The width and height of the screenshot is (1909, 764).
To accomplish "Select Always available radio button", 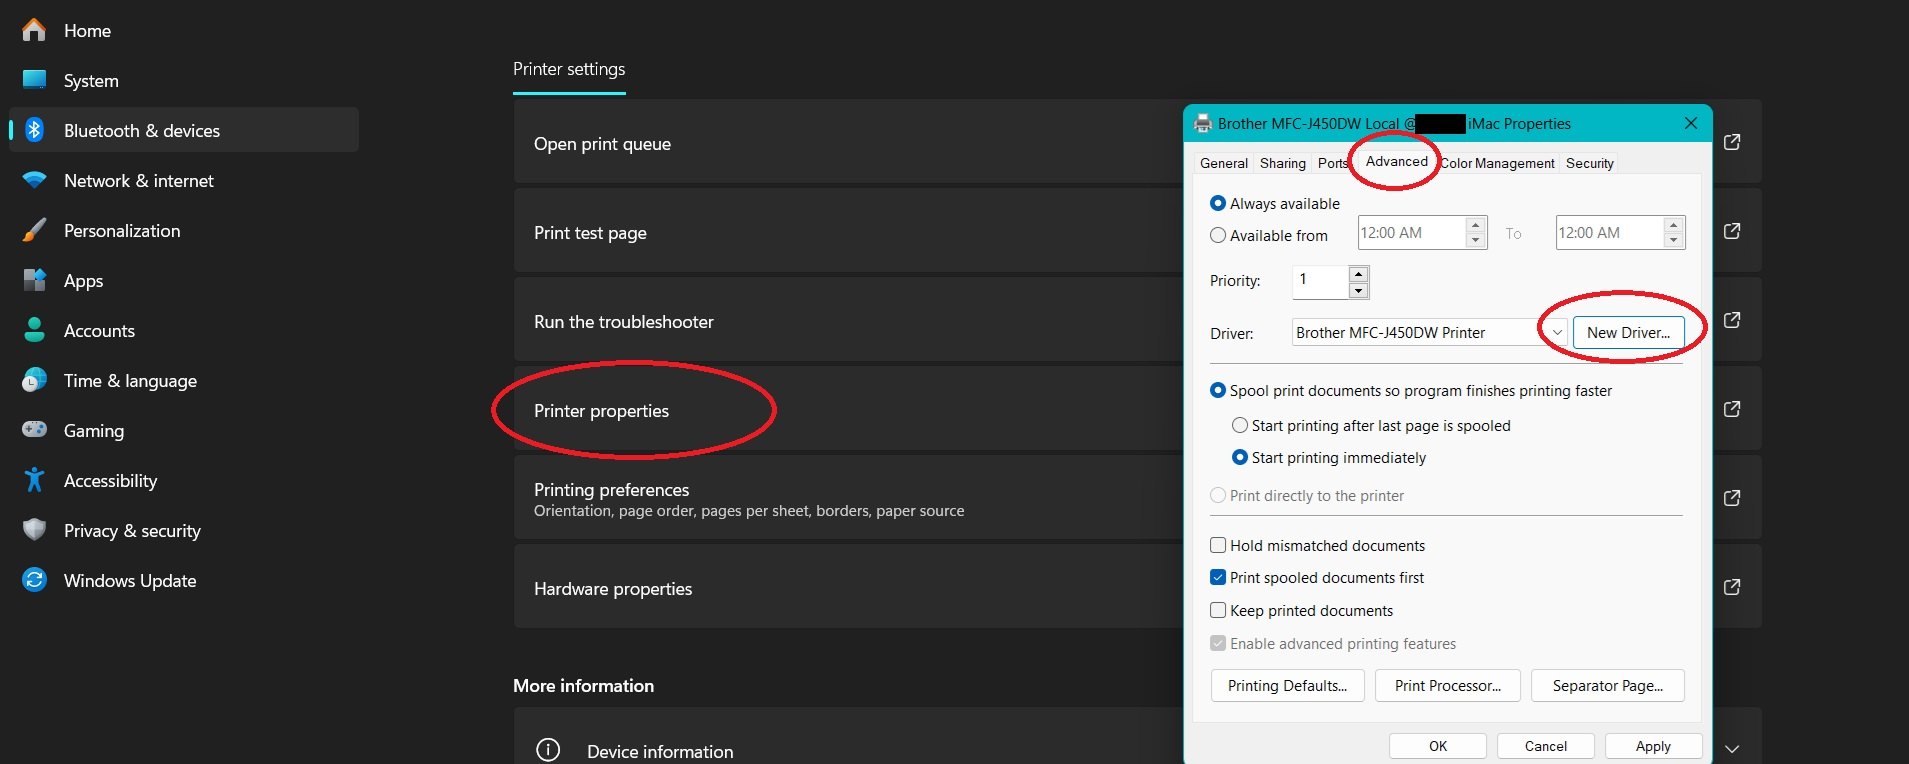I will click(x=1218, y=203).
